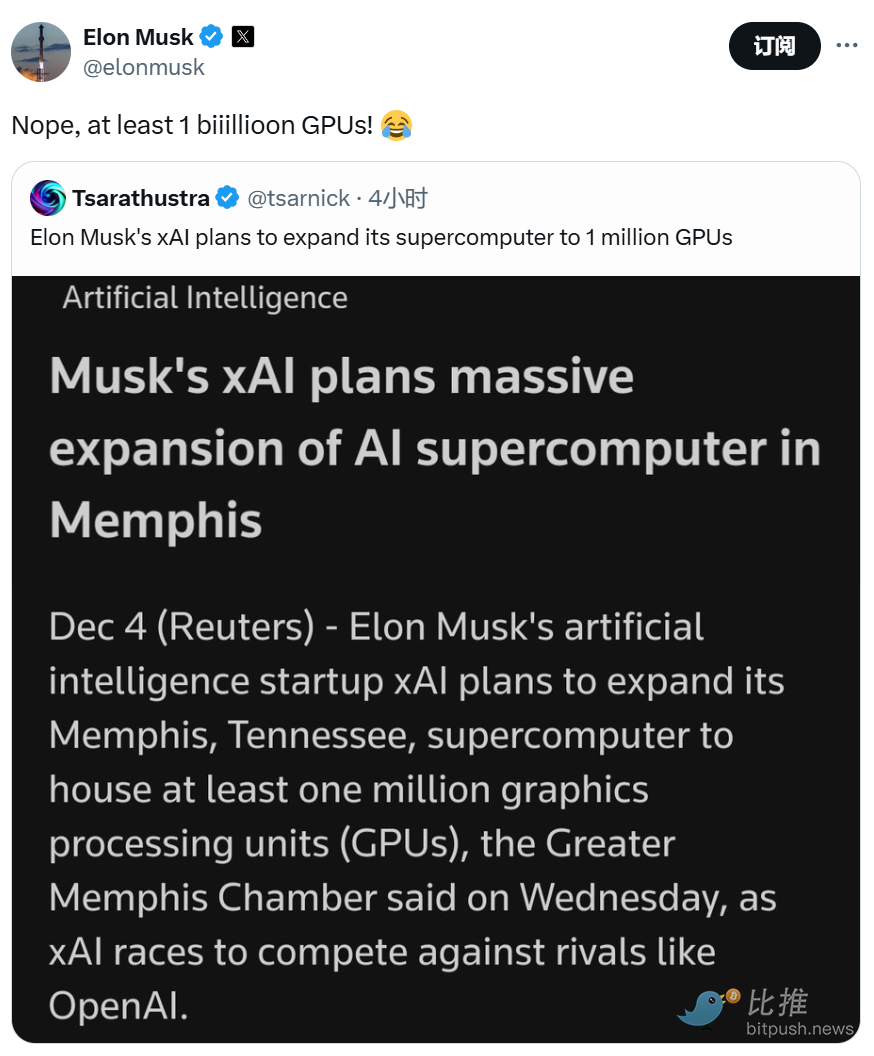Open the three-dot more options menu

coord(846,46)
